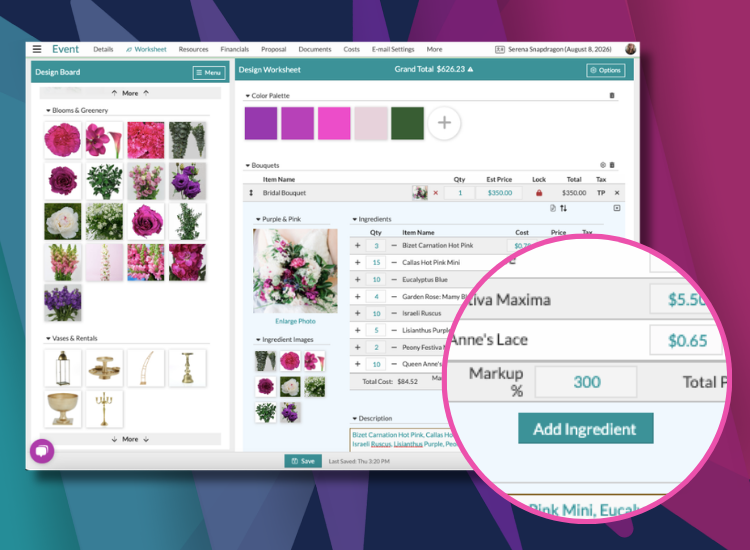Select the pale pink color swatch
Image resolution: width=750 pixels, height=550 pixels.
tap(371, 123)
